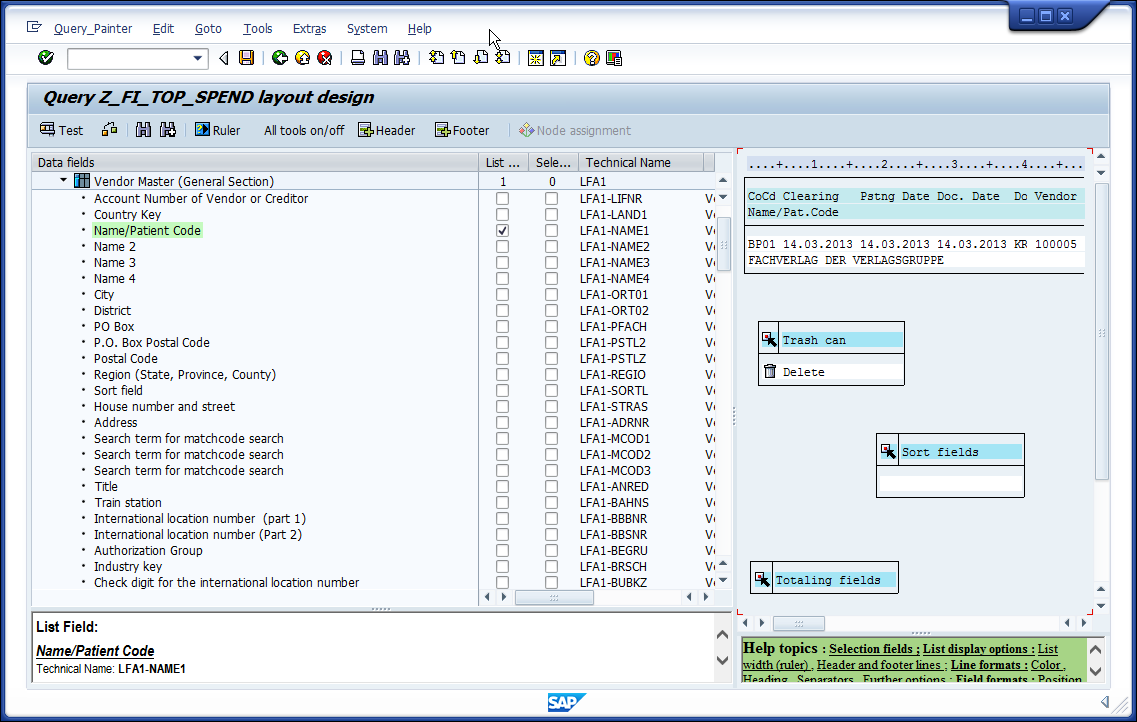Open the System menu

point(367,28)
